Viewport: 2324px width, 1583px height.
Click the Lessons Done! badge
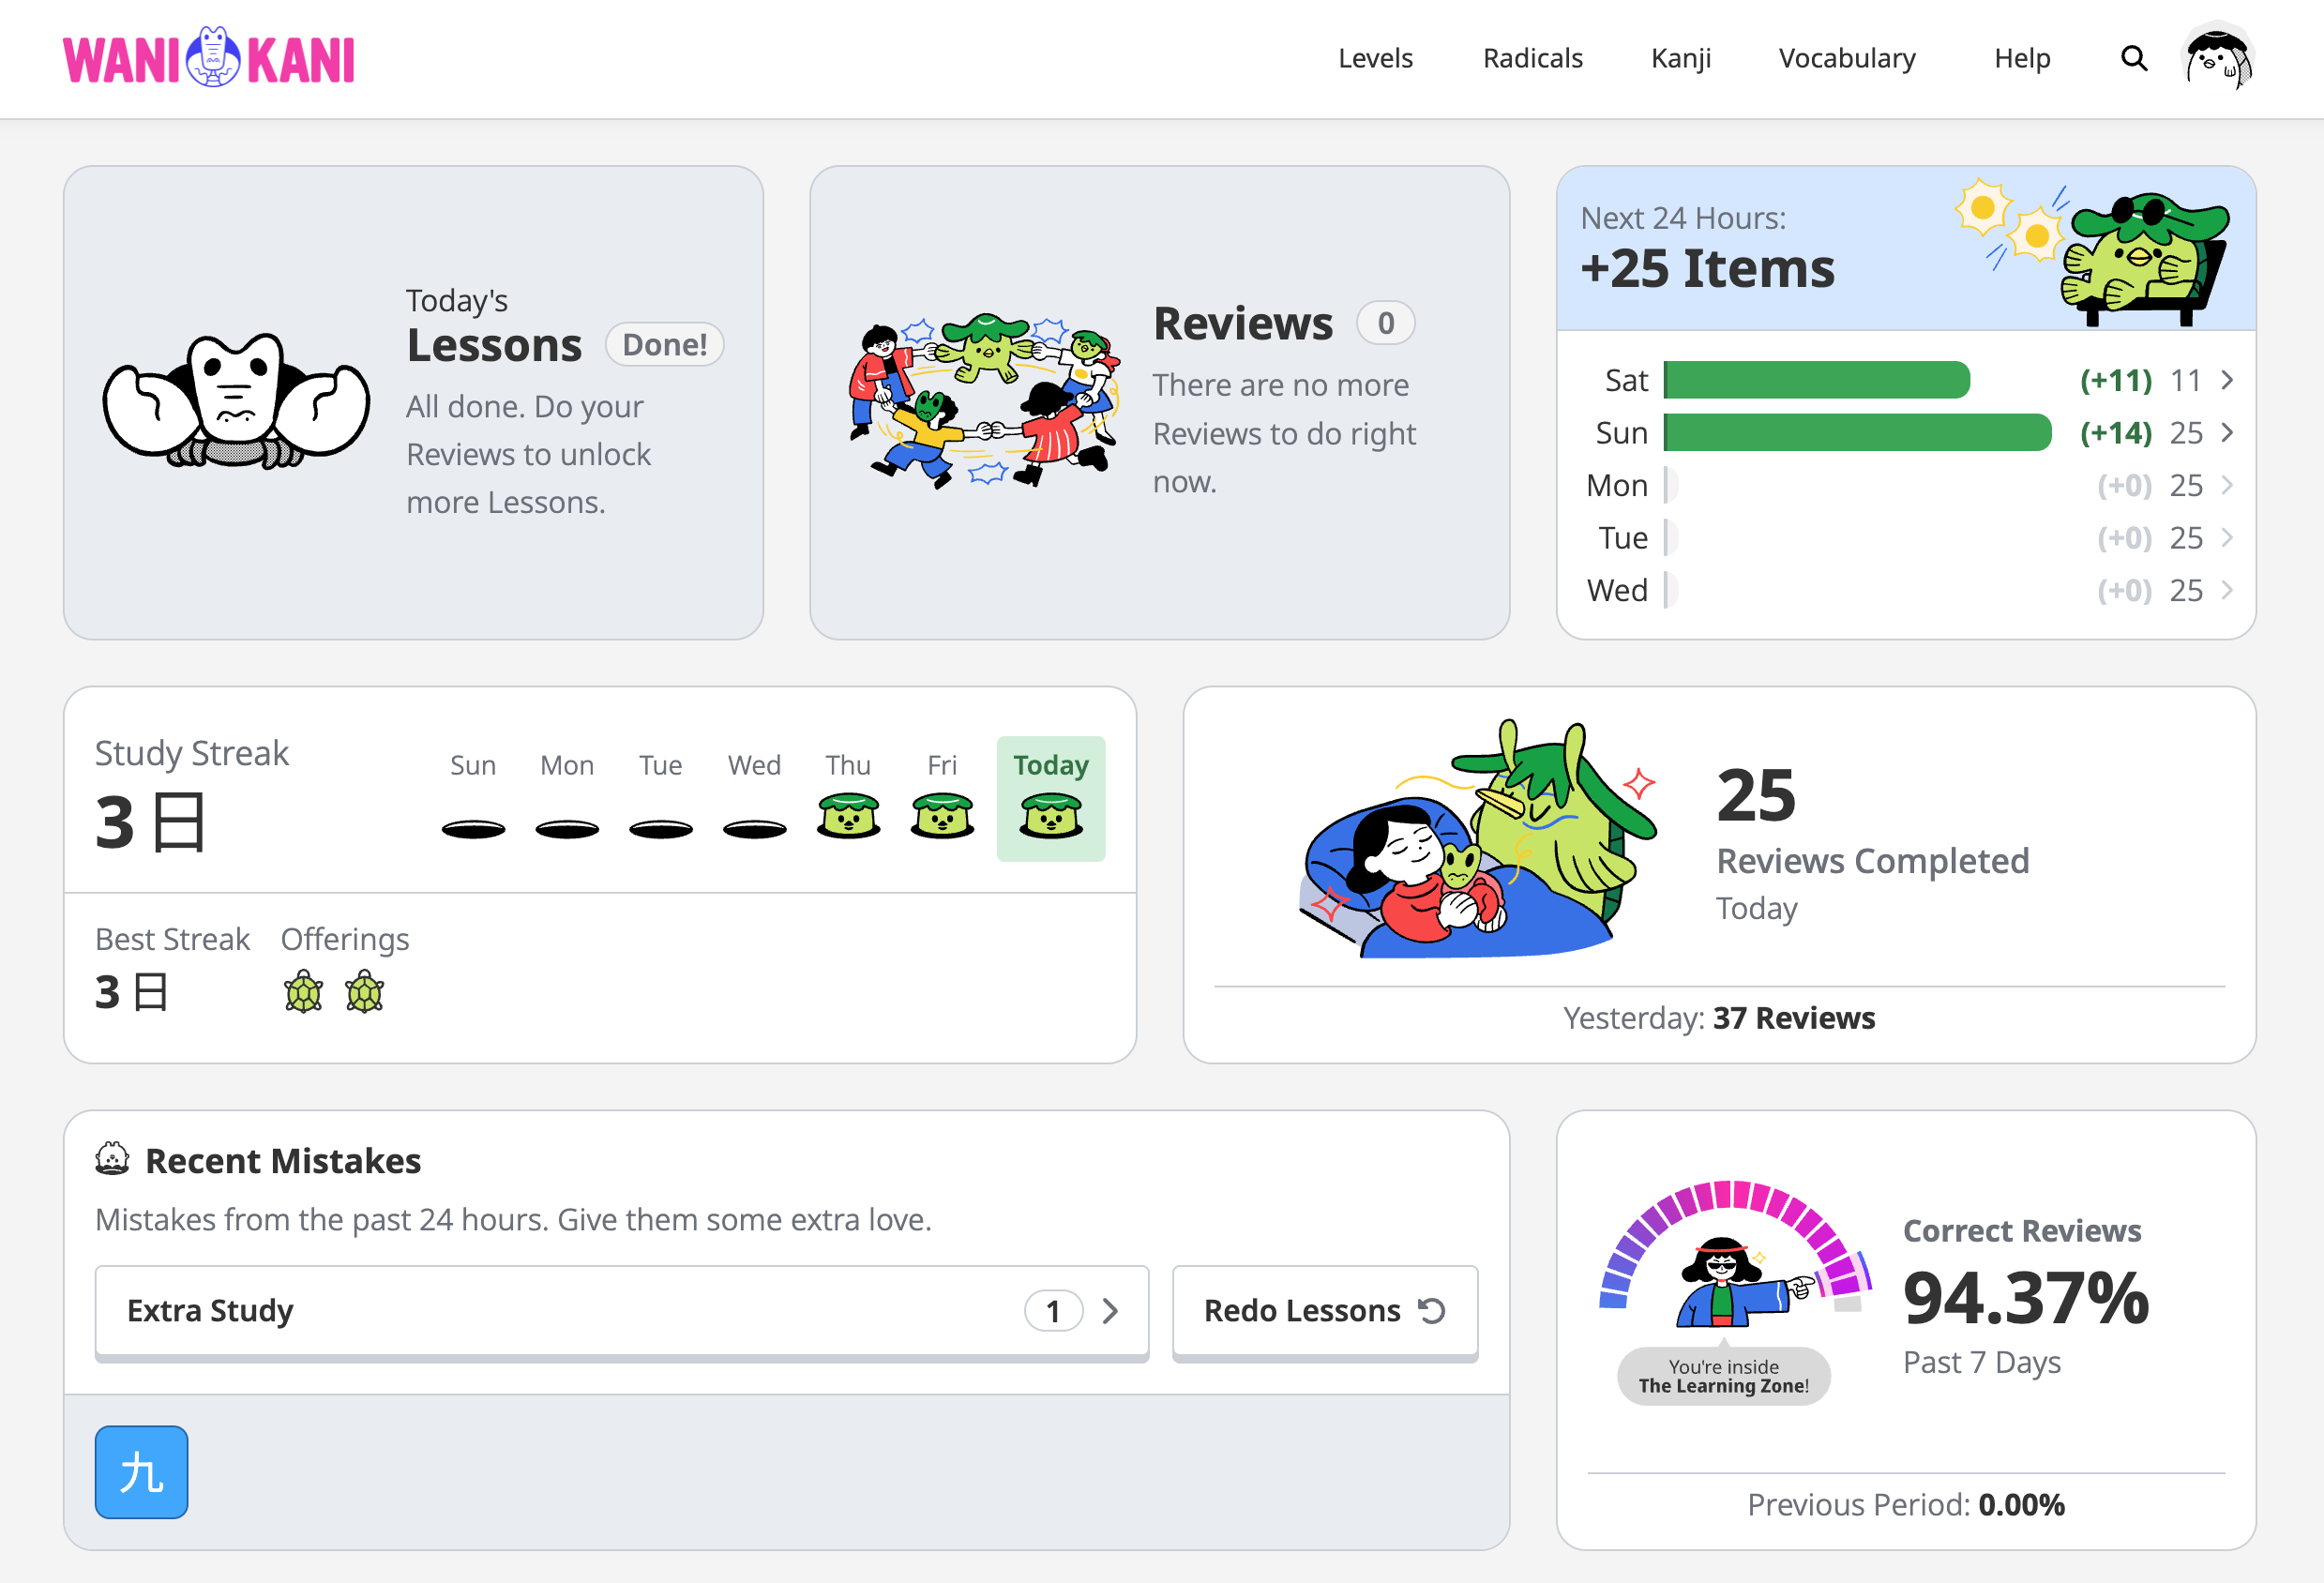tap(664, 345)
